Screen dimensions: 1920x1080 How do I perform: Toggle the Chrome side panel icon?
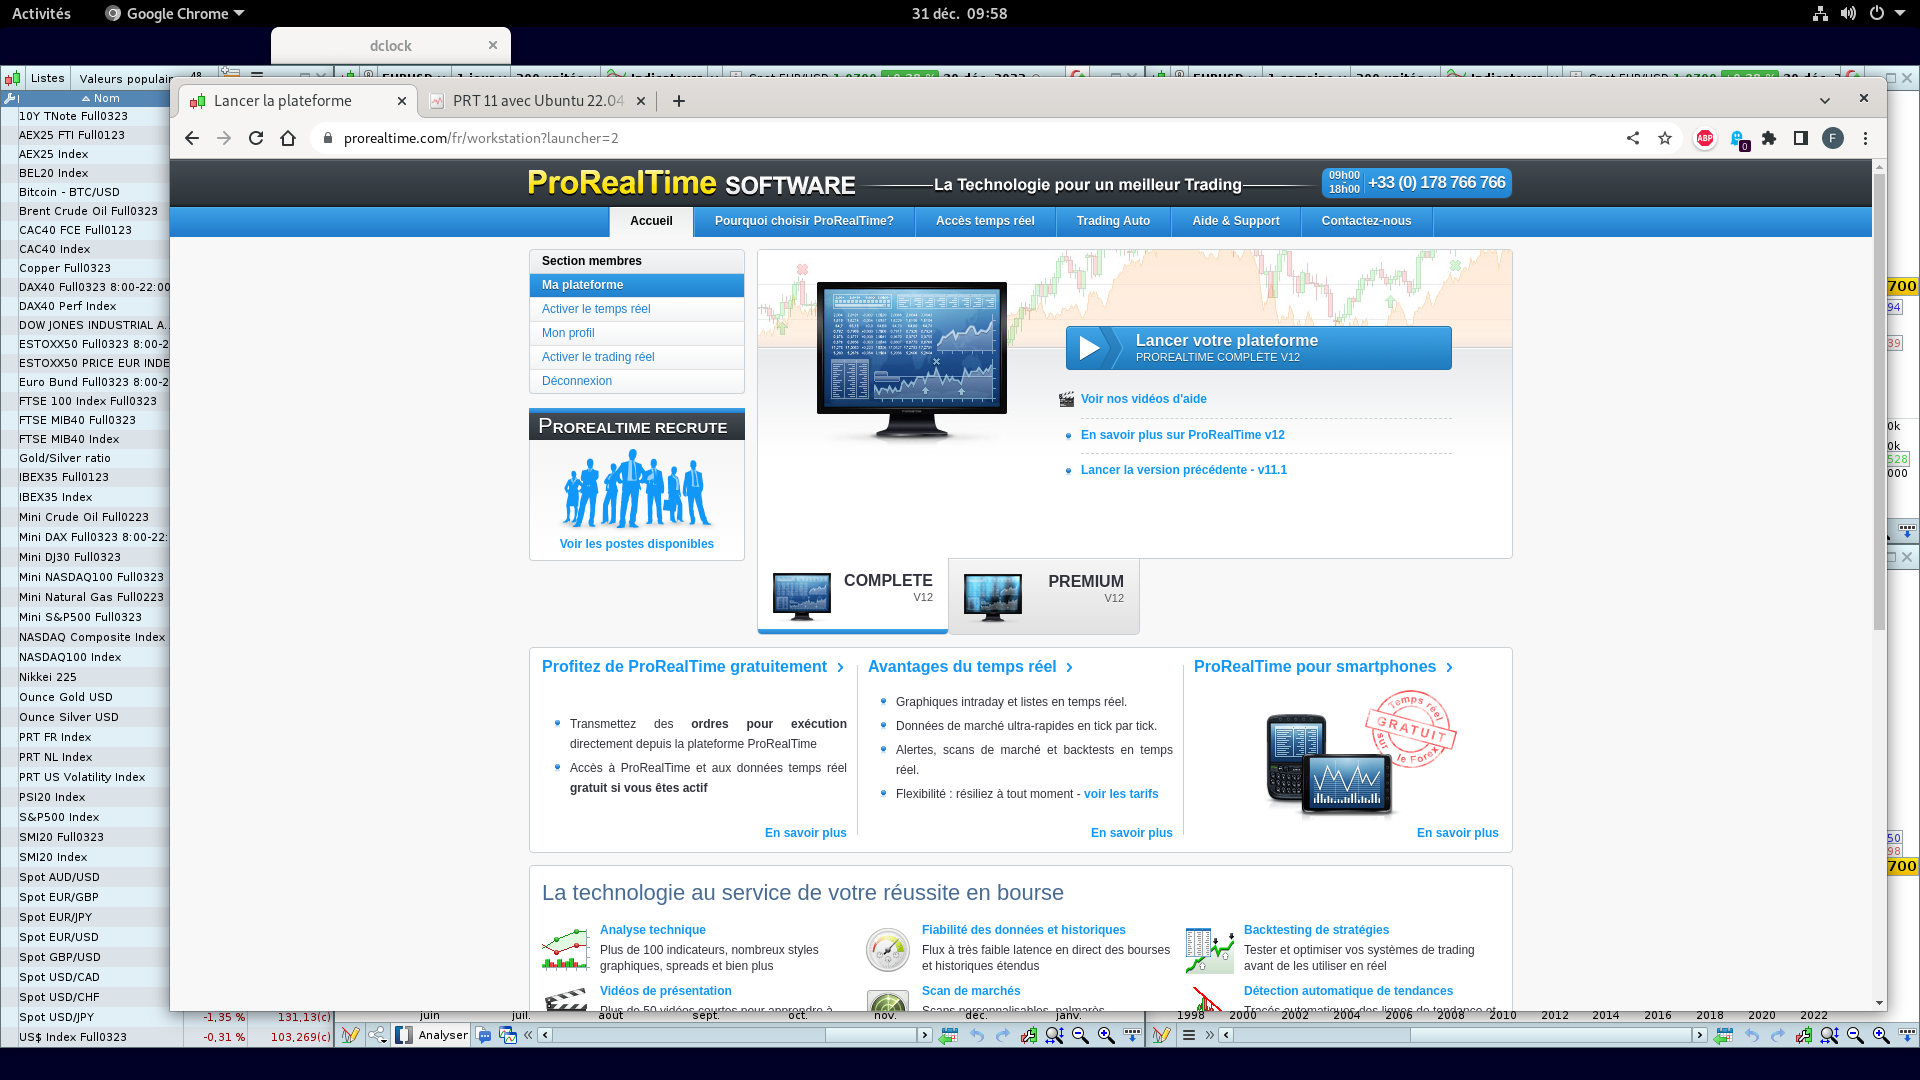coord(1801,139)
